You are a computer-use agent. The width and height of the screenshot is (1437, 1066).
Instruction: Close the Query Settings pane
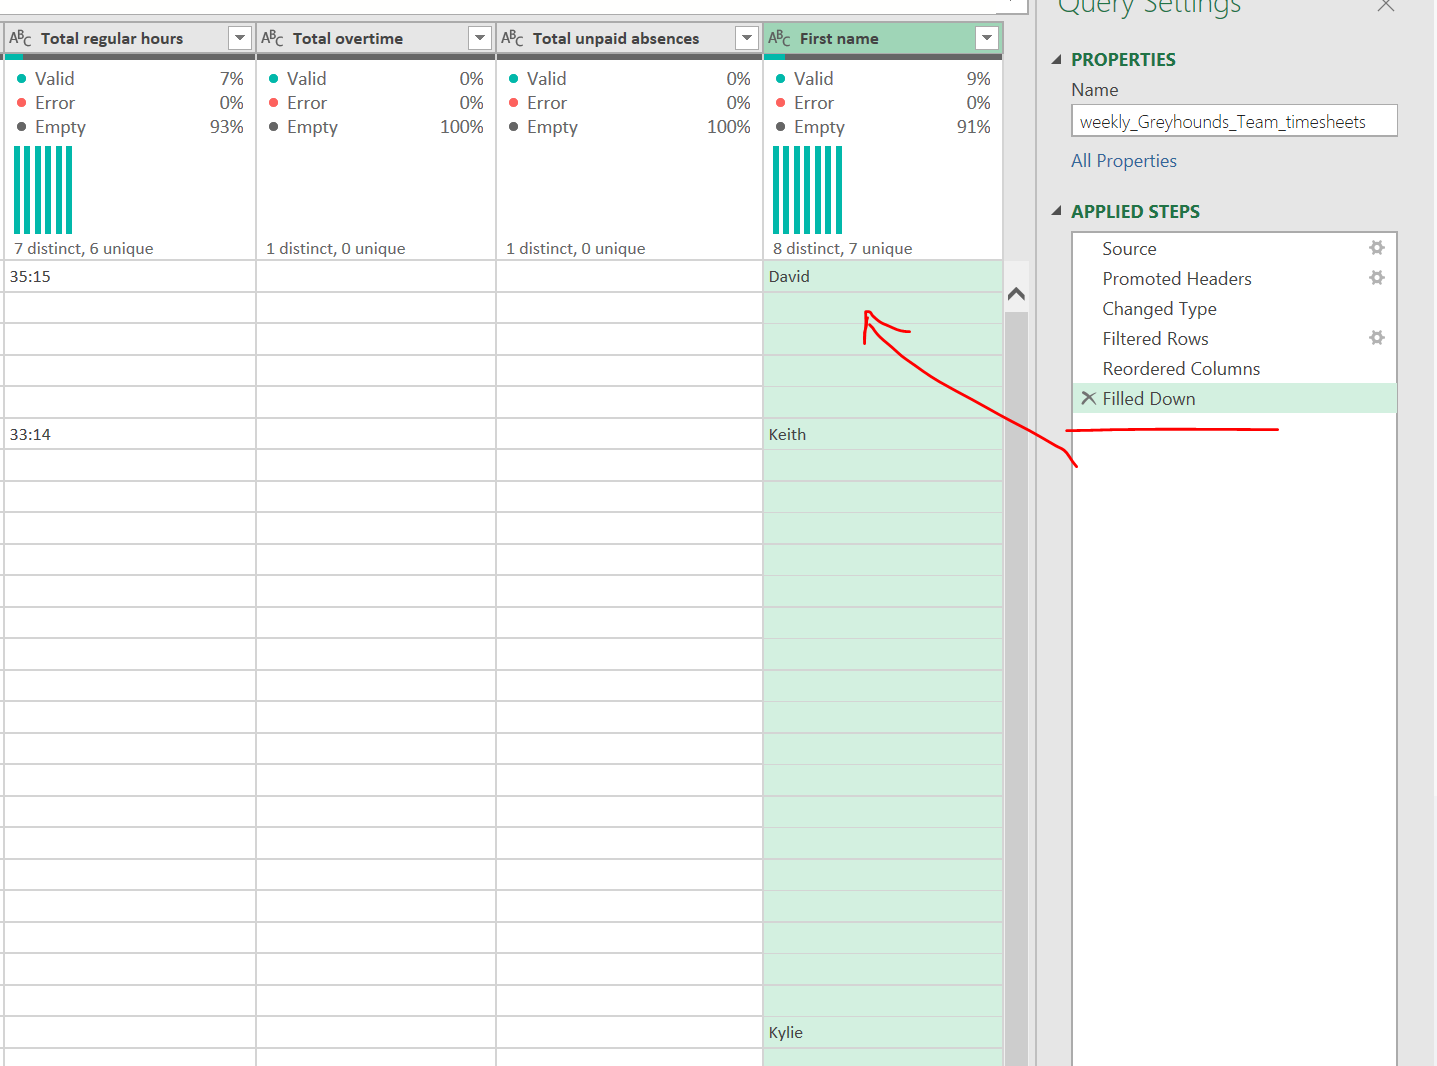1385,6
